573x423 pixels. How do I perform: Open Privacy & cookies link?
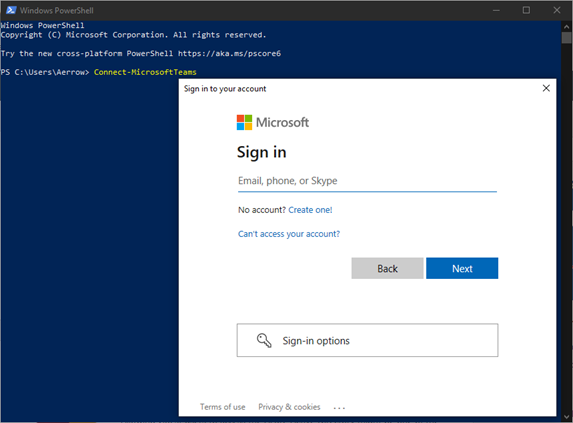(289, 407)
